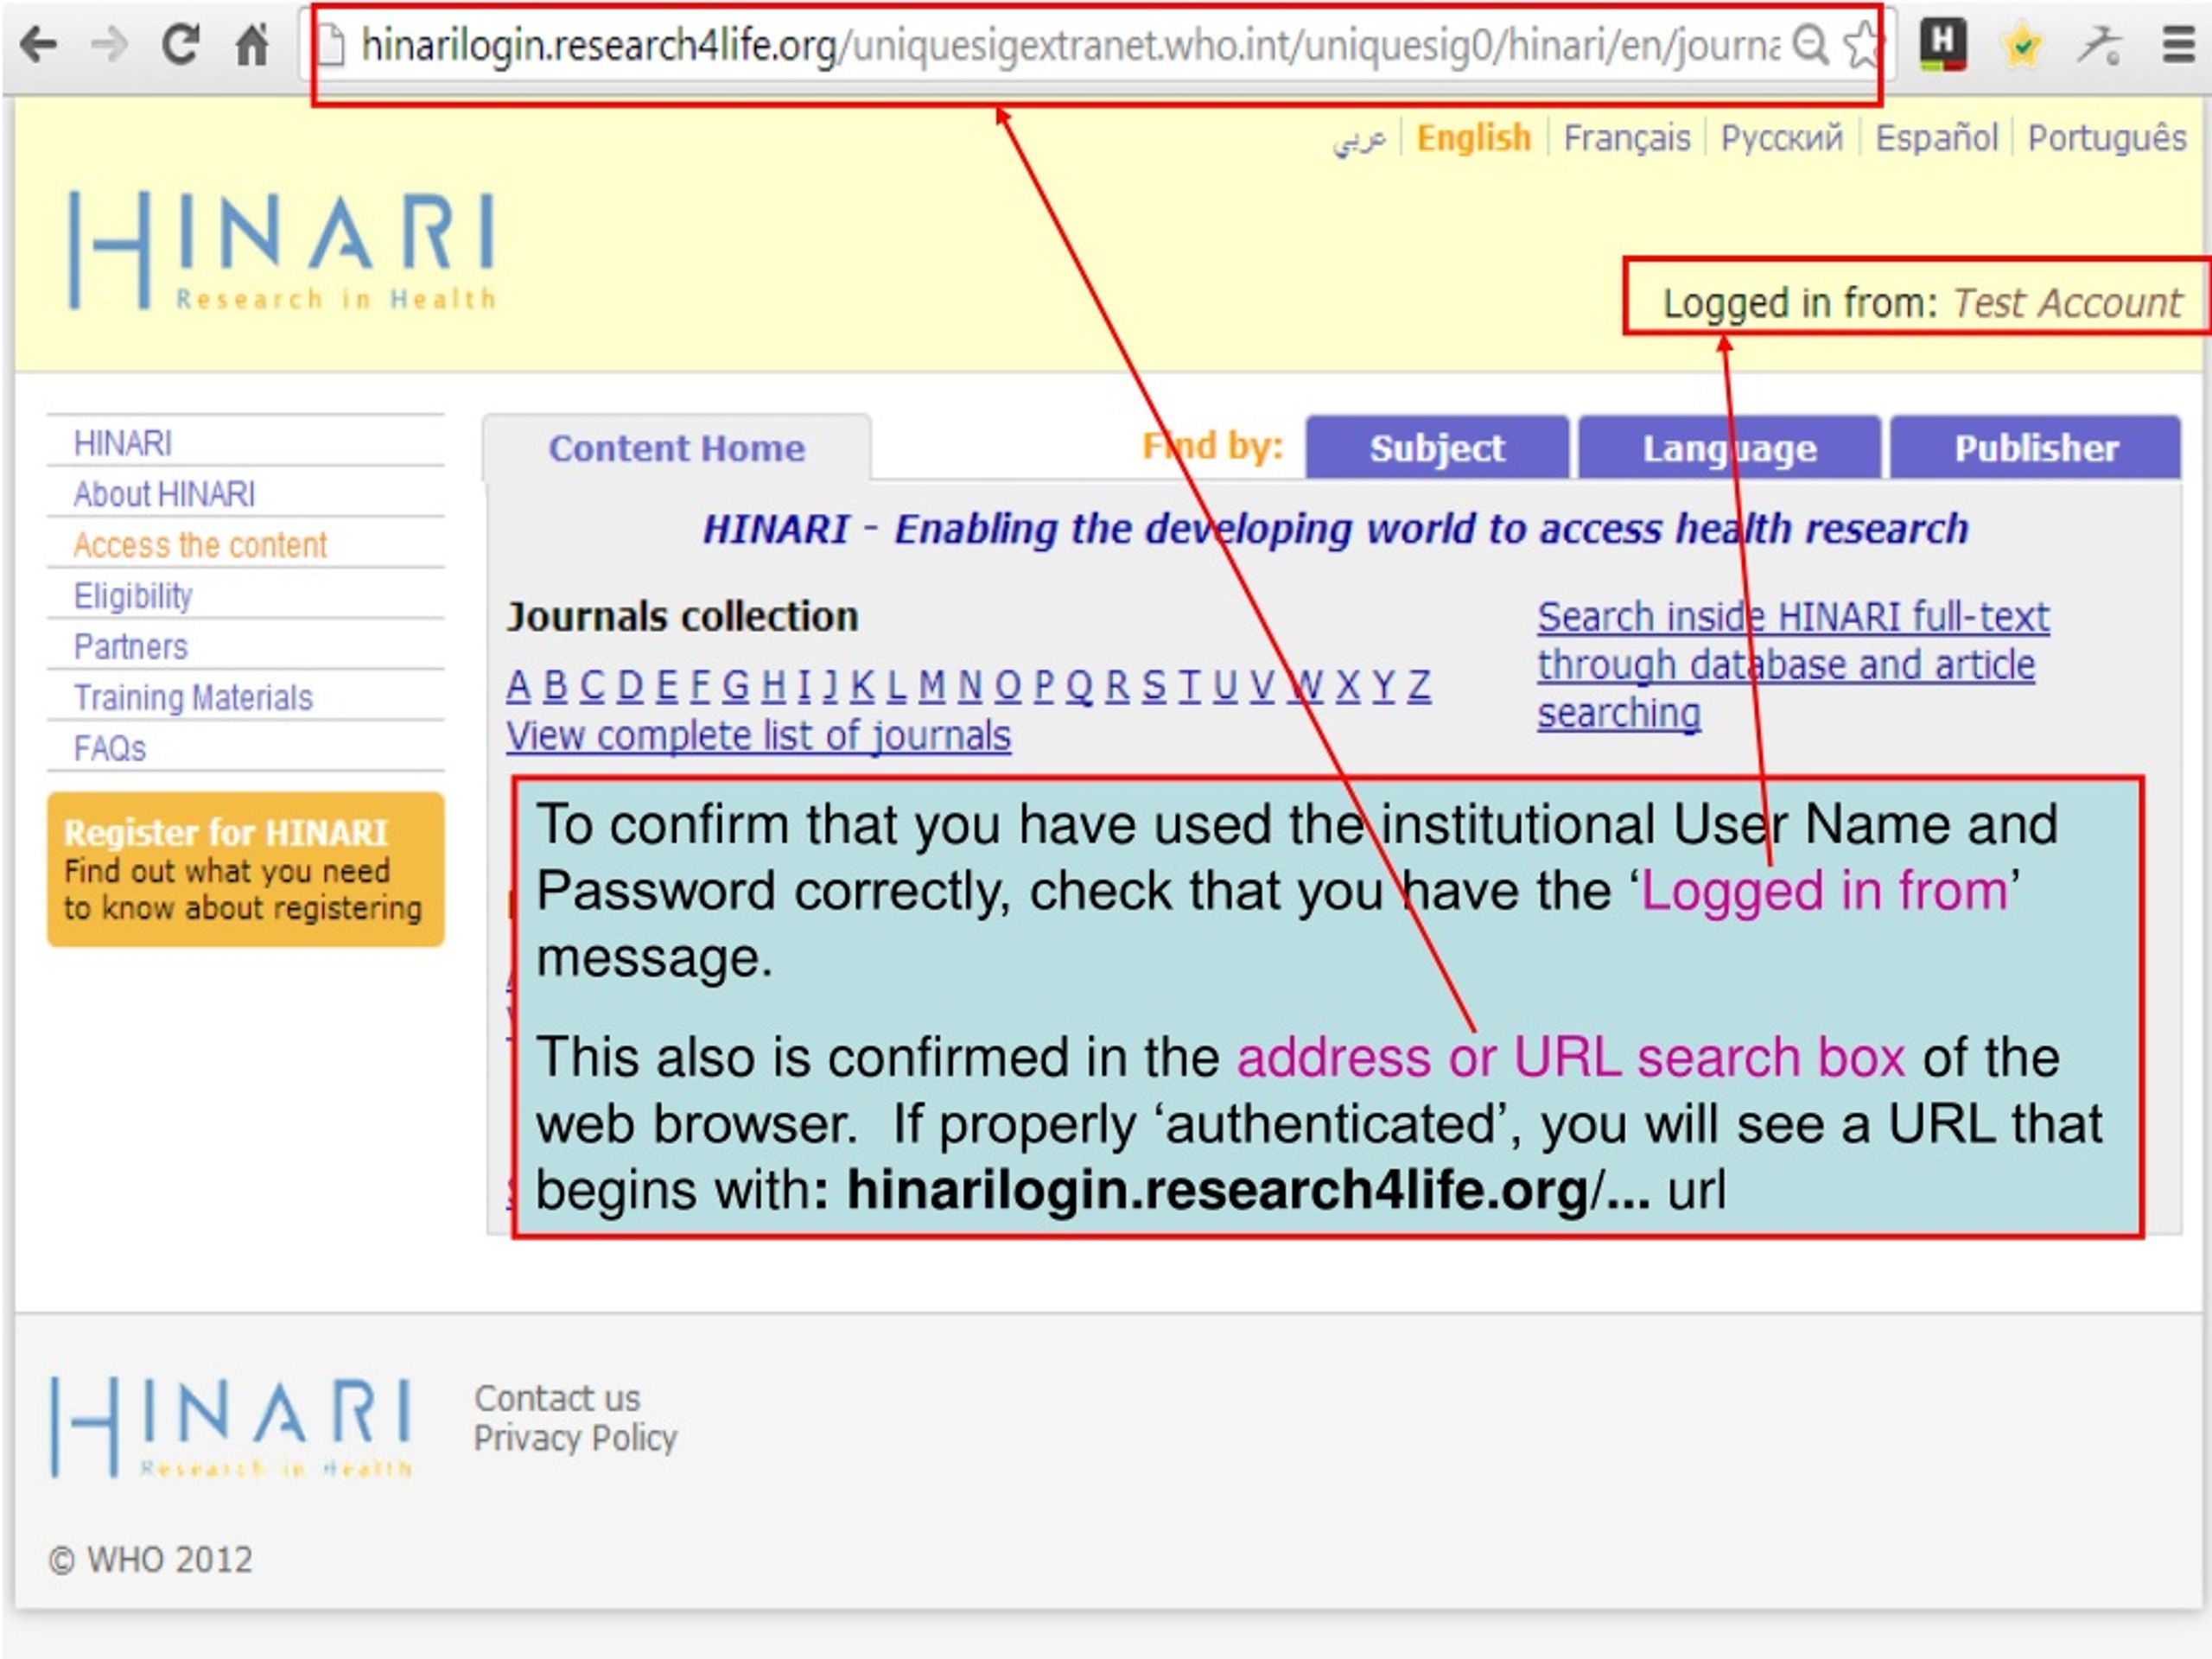
Task: Open Search inside HINARI full-text link
Action: coord(1793,665)
